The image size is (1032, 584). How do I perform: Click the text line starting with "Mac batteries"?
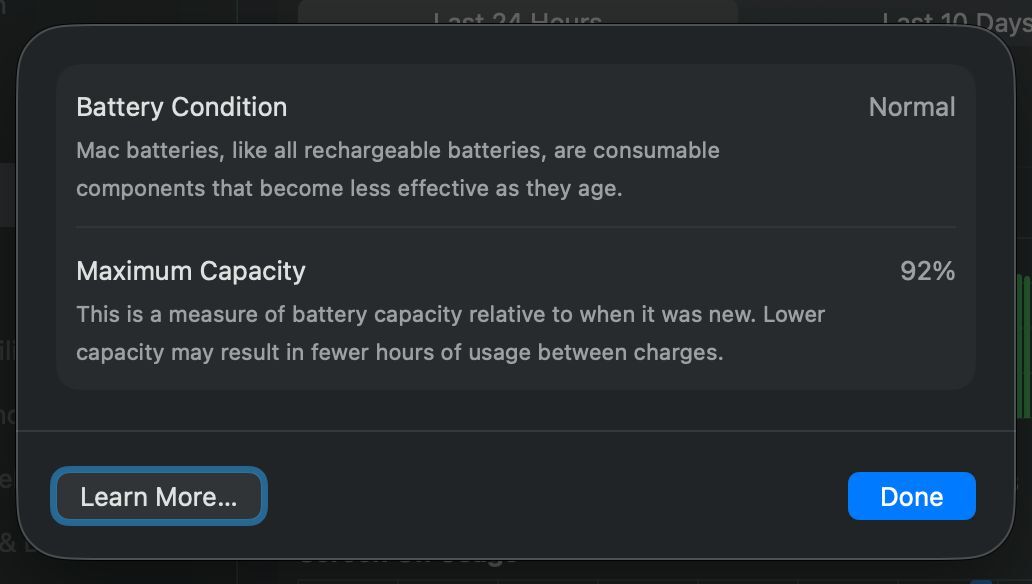[x=398, y=150]
